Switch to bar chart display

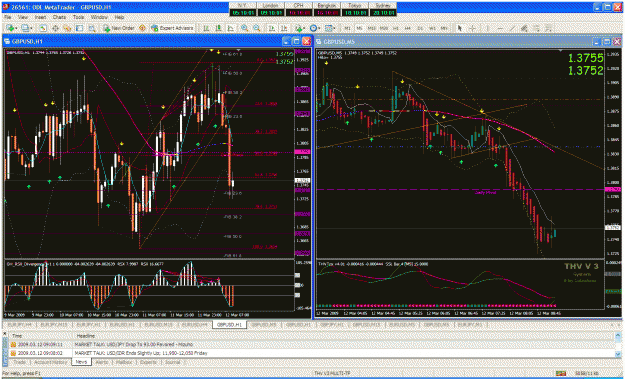206,28
